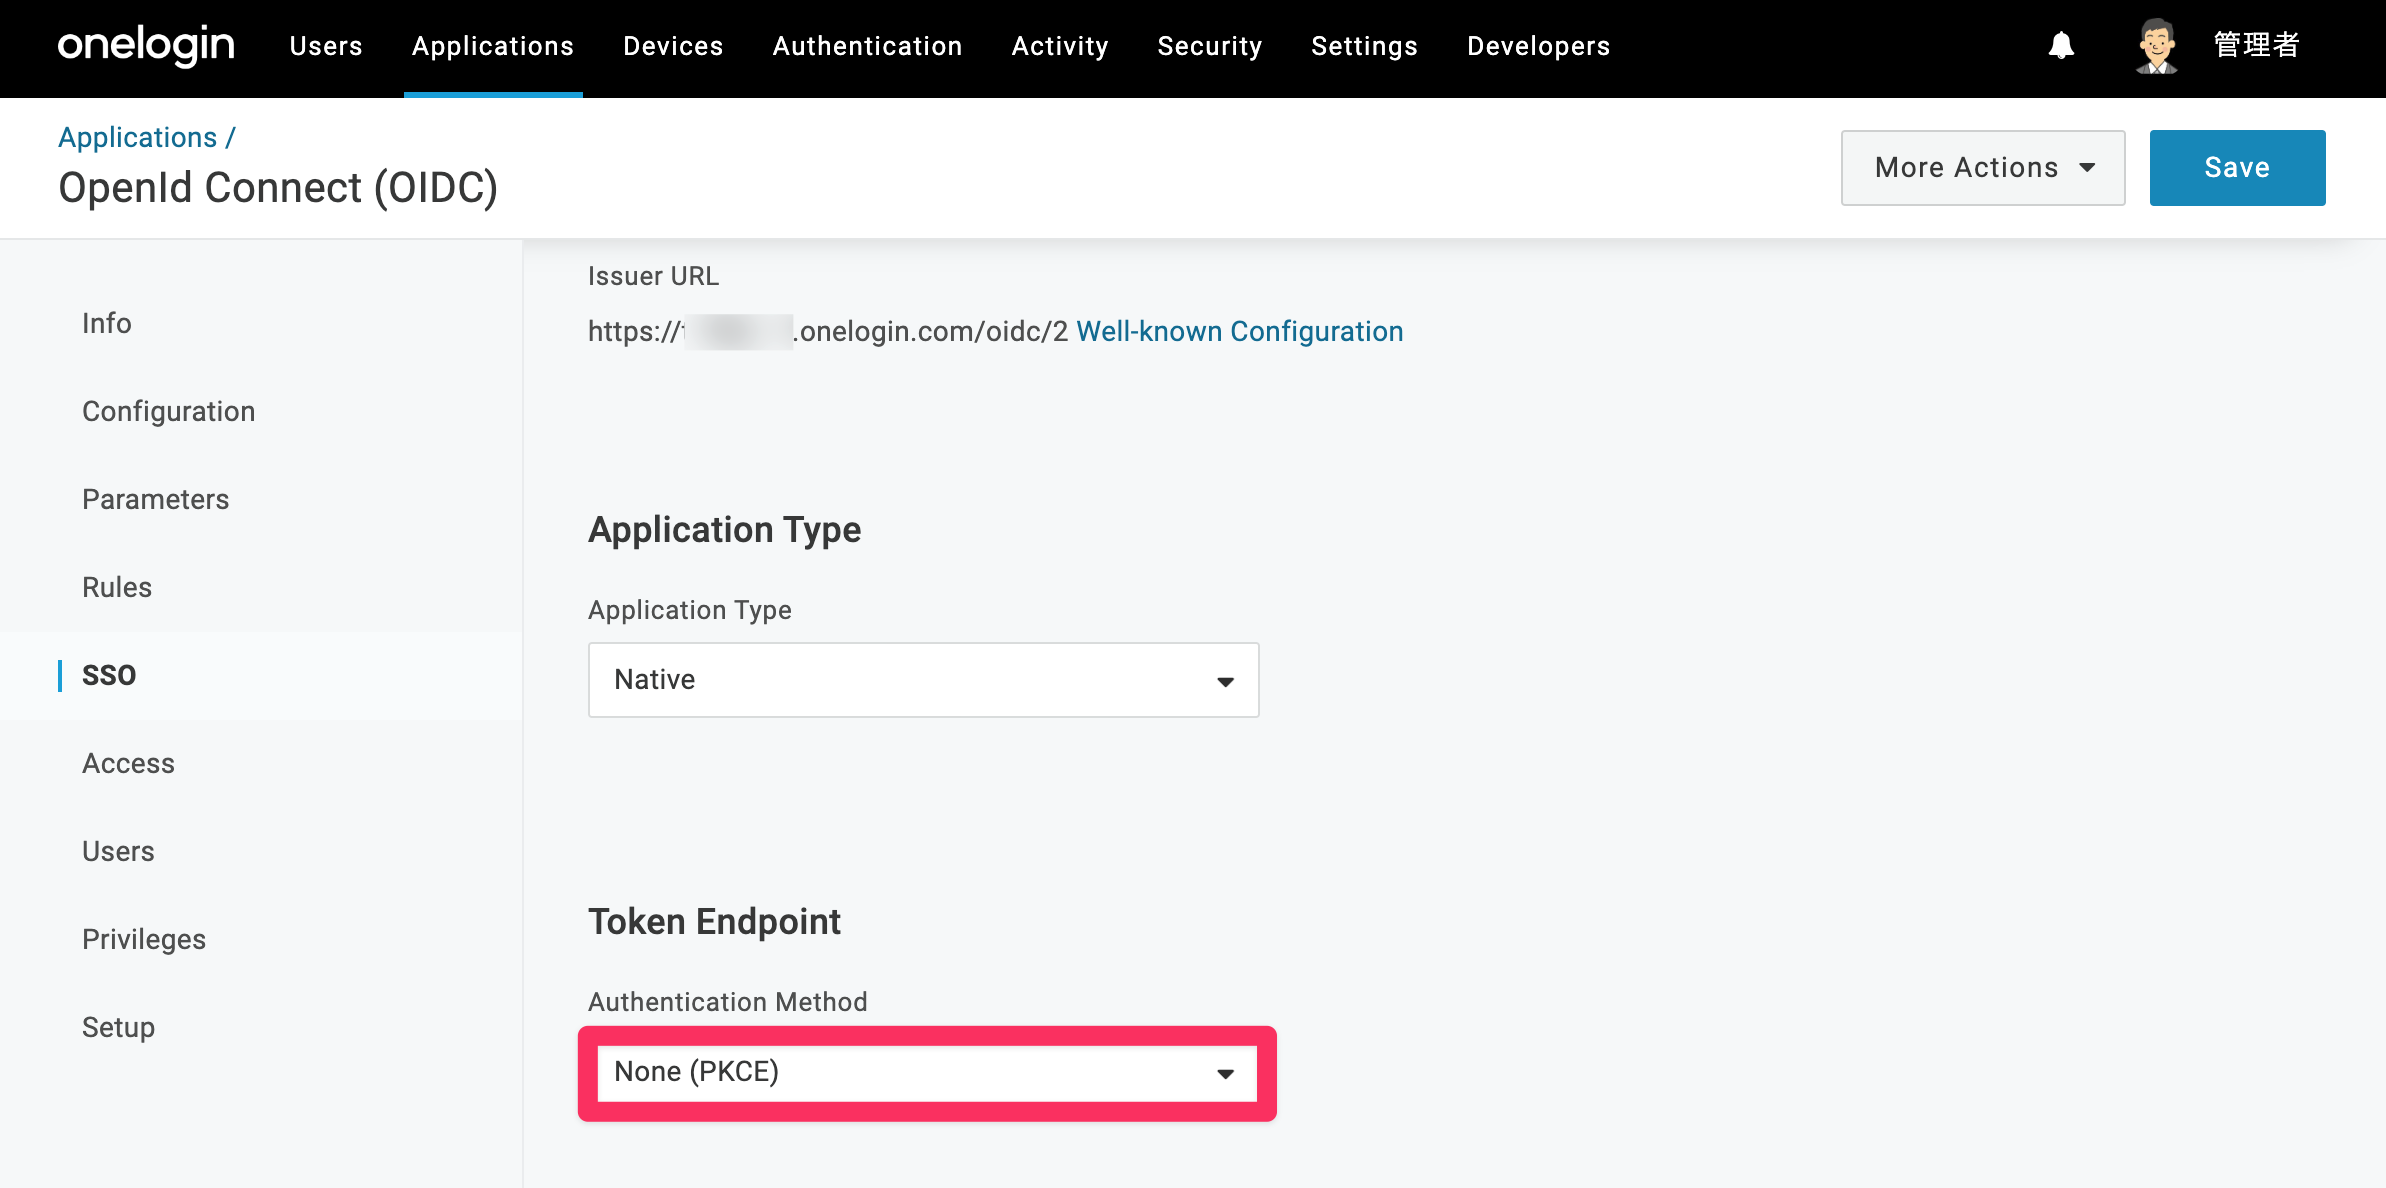Open the Developers top menu
This screenshot has width=2386, height=1188.
[x=1538, y=46]
